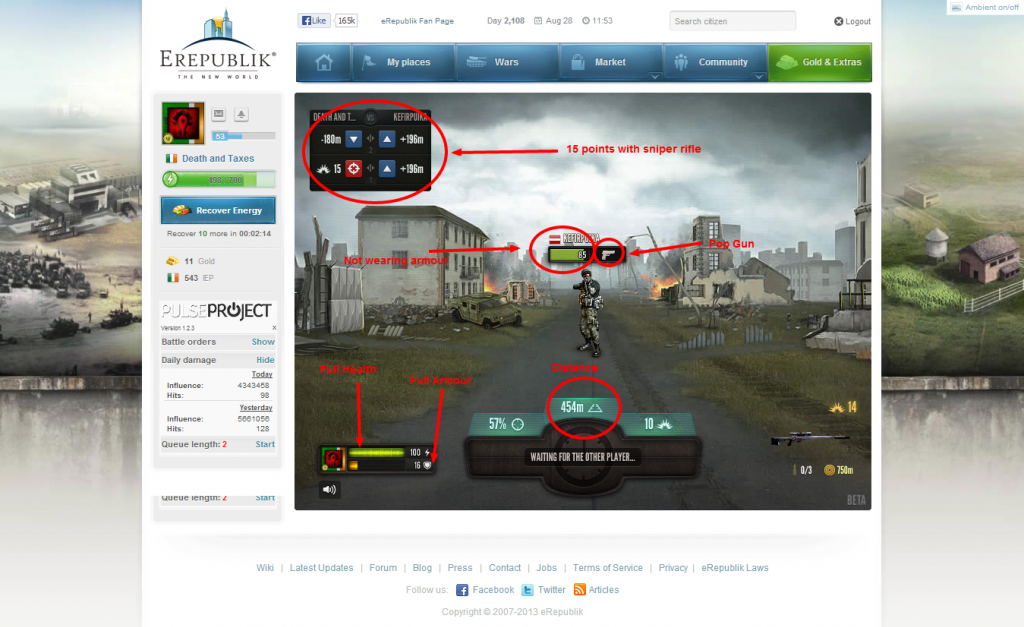The image size is (1024, 627).
Task: Open Death and Taxes profile link
Action: (218, 159)
